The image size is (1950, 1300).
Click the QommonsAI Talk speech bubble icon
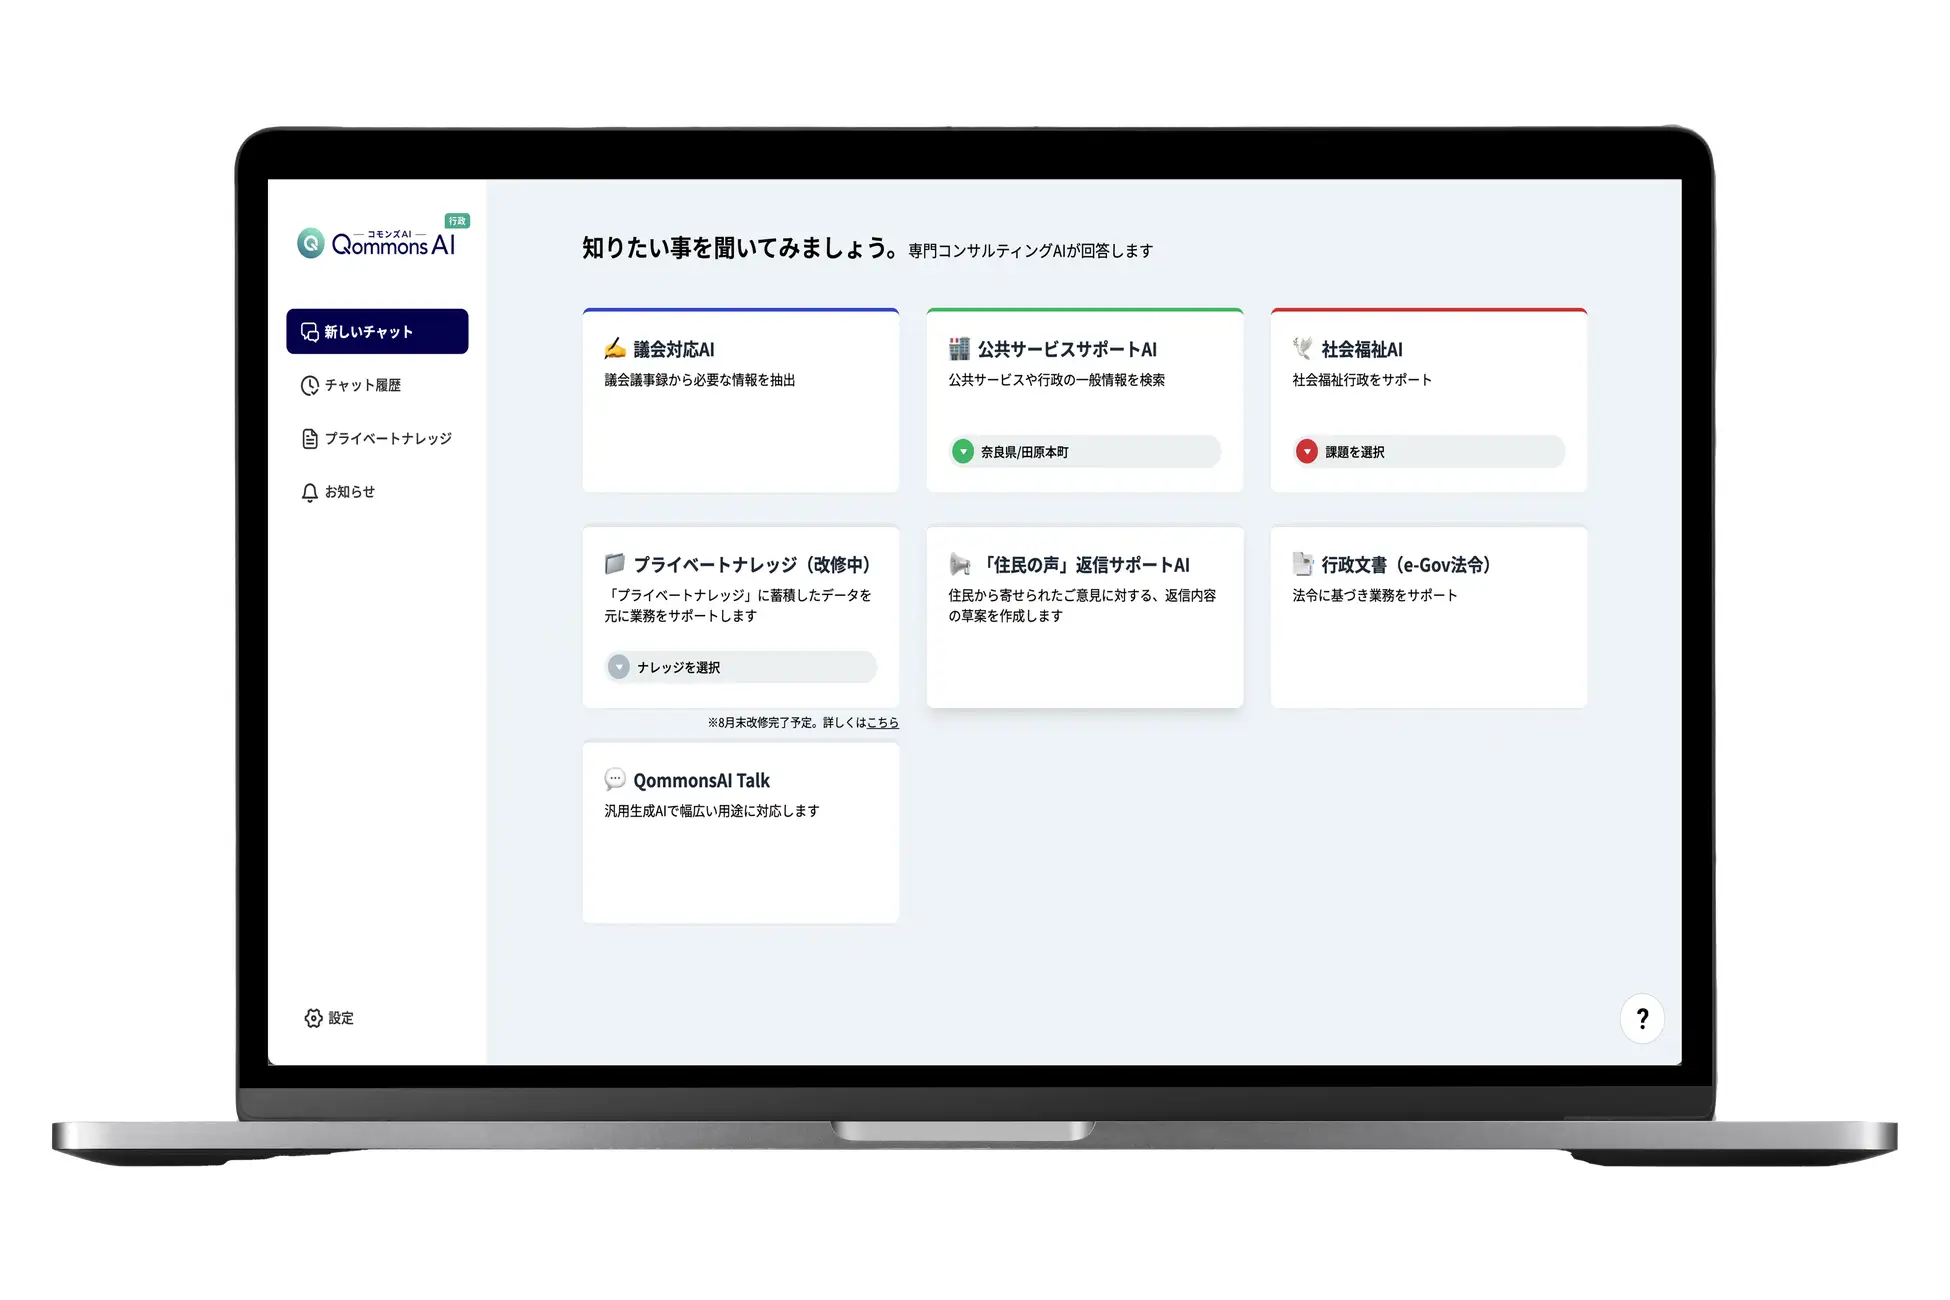coord(614,779)
